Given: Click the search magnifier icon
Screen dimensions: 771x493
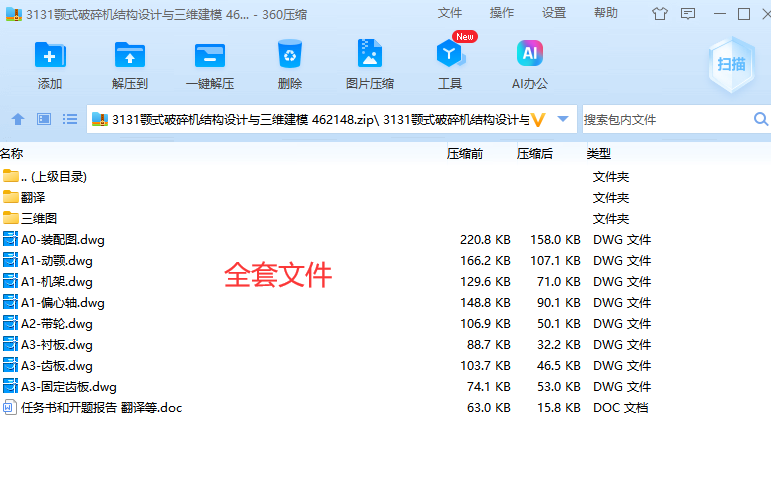Looking at the screenshot, I should [x=761, y=119].
